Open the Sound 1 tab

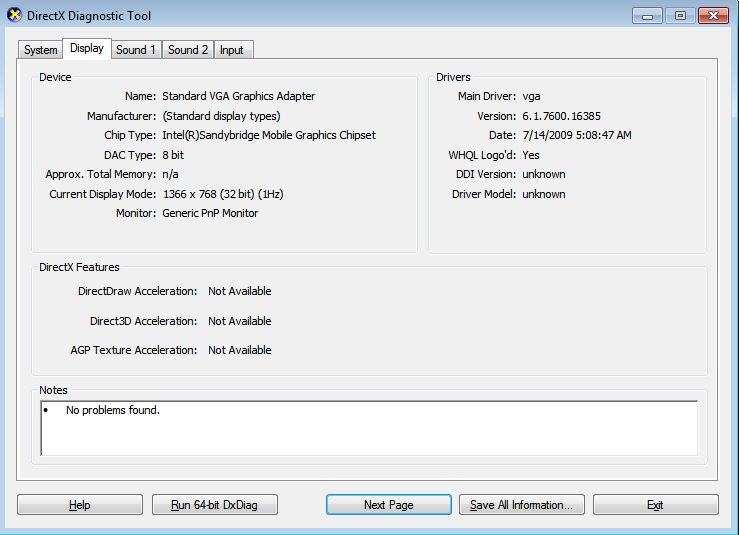[x=136, y=50]
